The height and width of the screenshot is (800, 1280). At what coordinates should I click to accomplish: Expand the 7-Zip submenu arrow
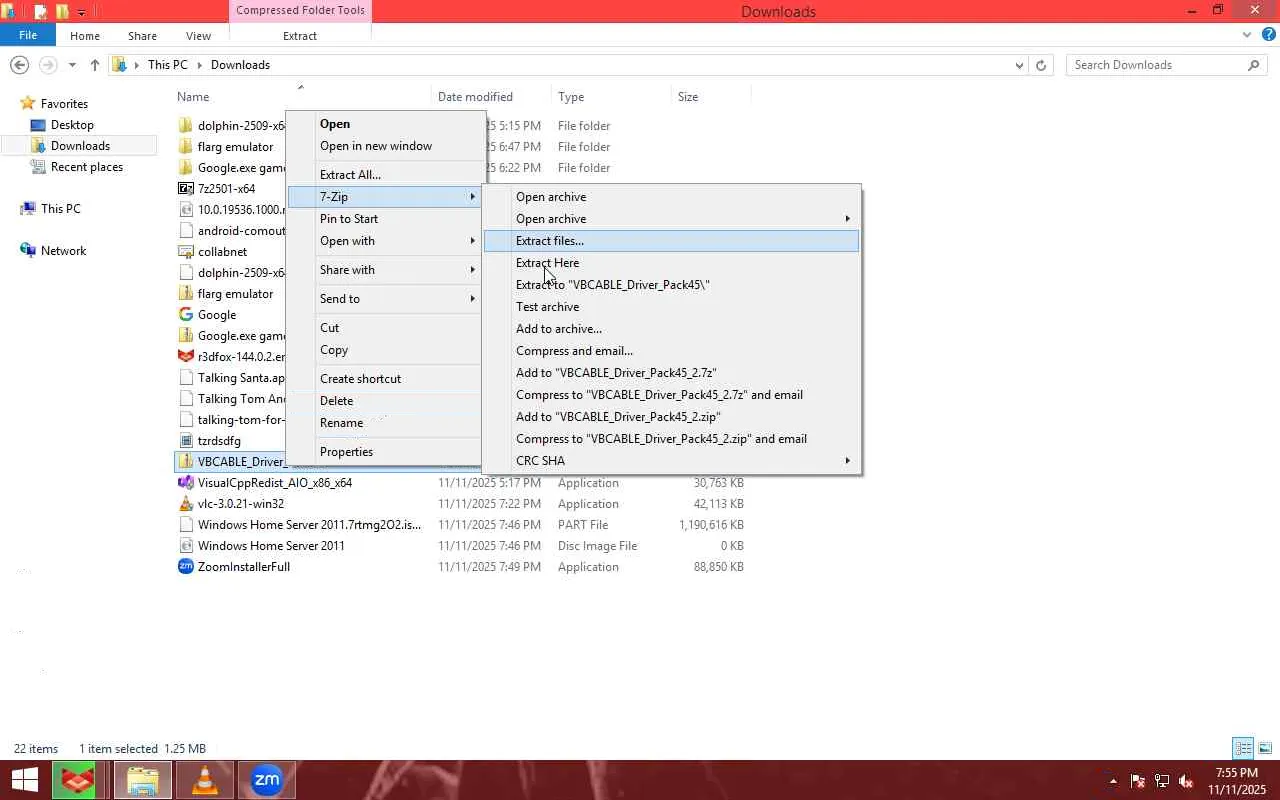click(x=473, y=197)
